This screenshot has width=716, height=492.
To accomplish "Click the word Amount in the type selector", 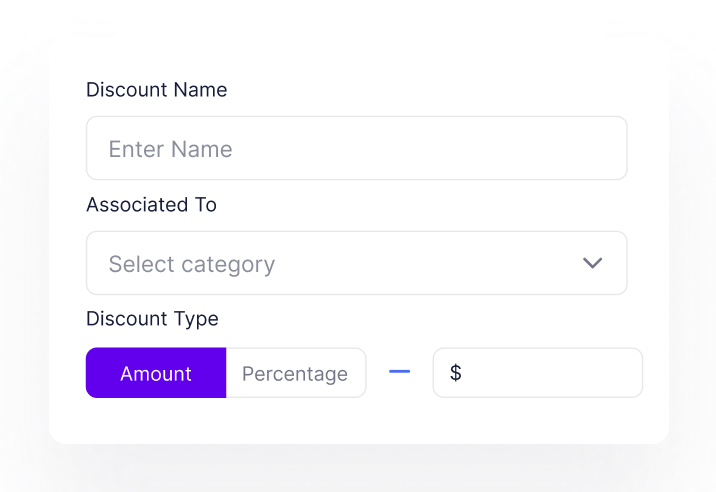I will [156, 374].
